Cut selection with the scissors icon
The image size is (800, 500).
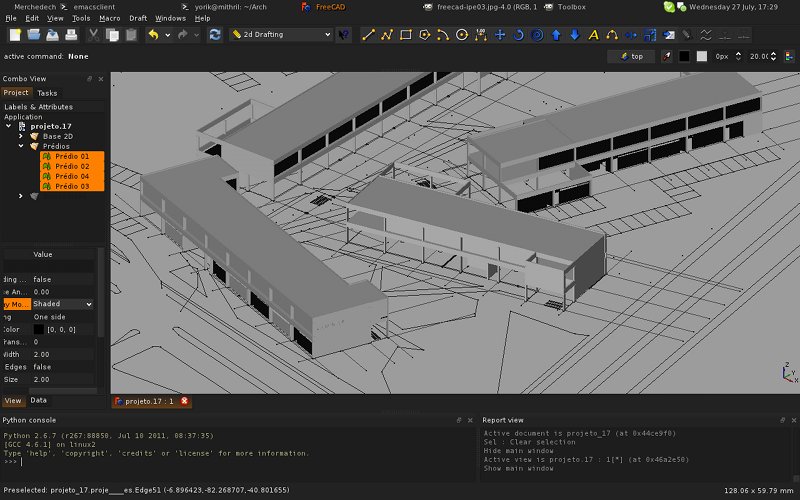(93, 35)
